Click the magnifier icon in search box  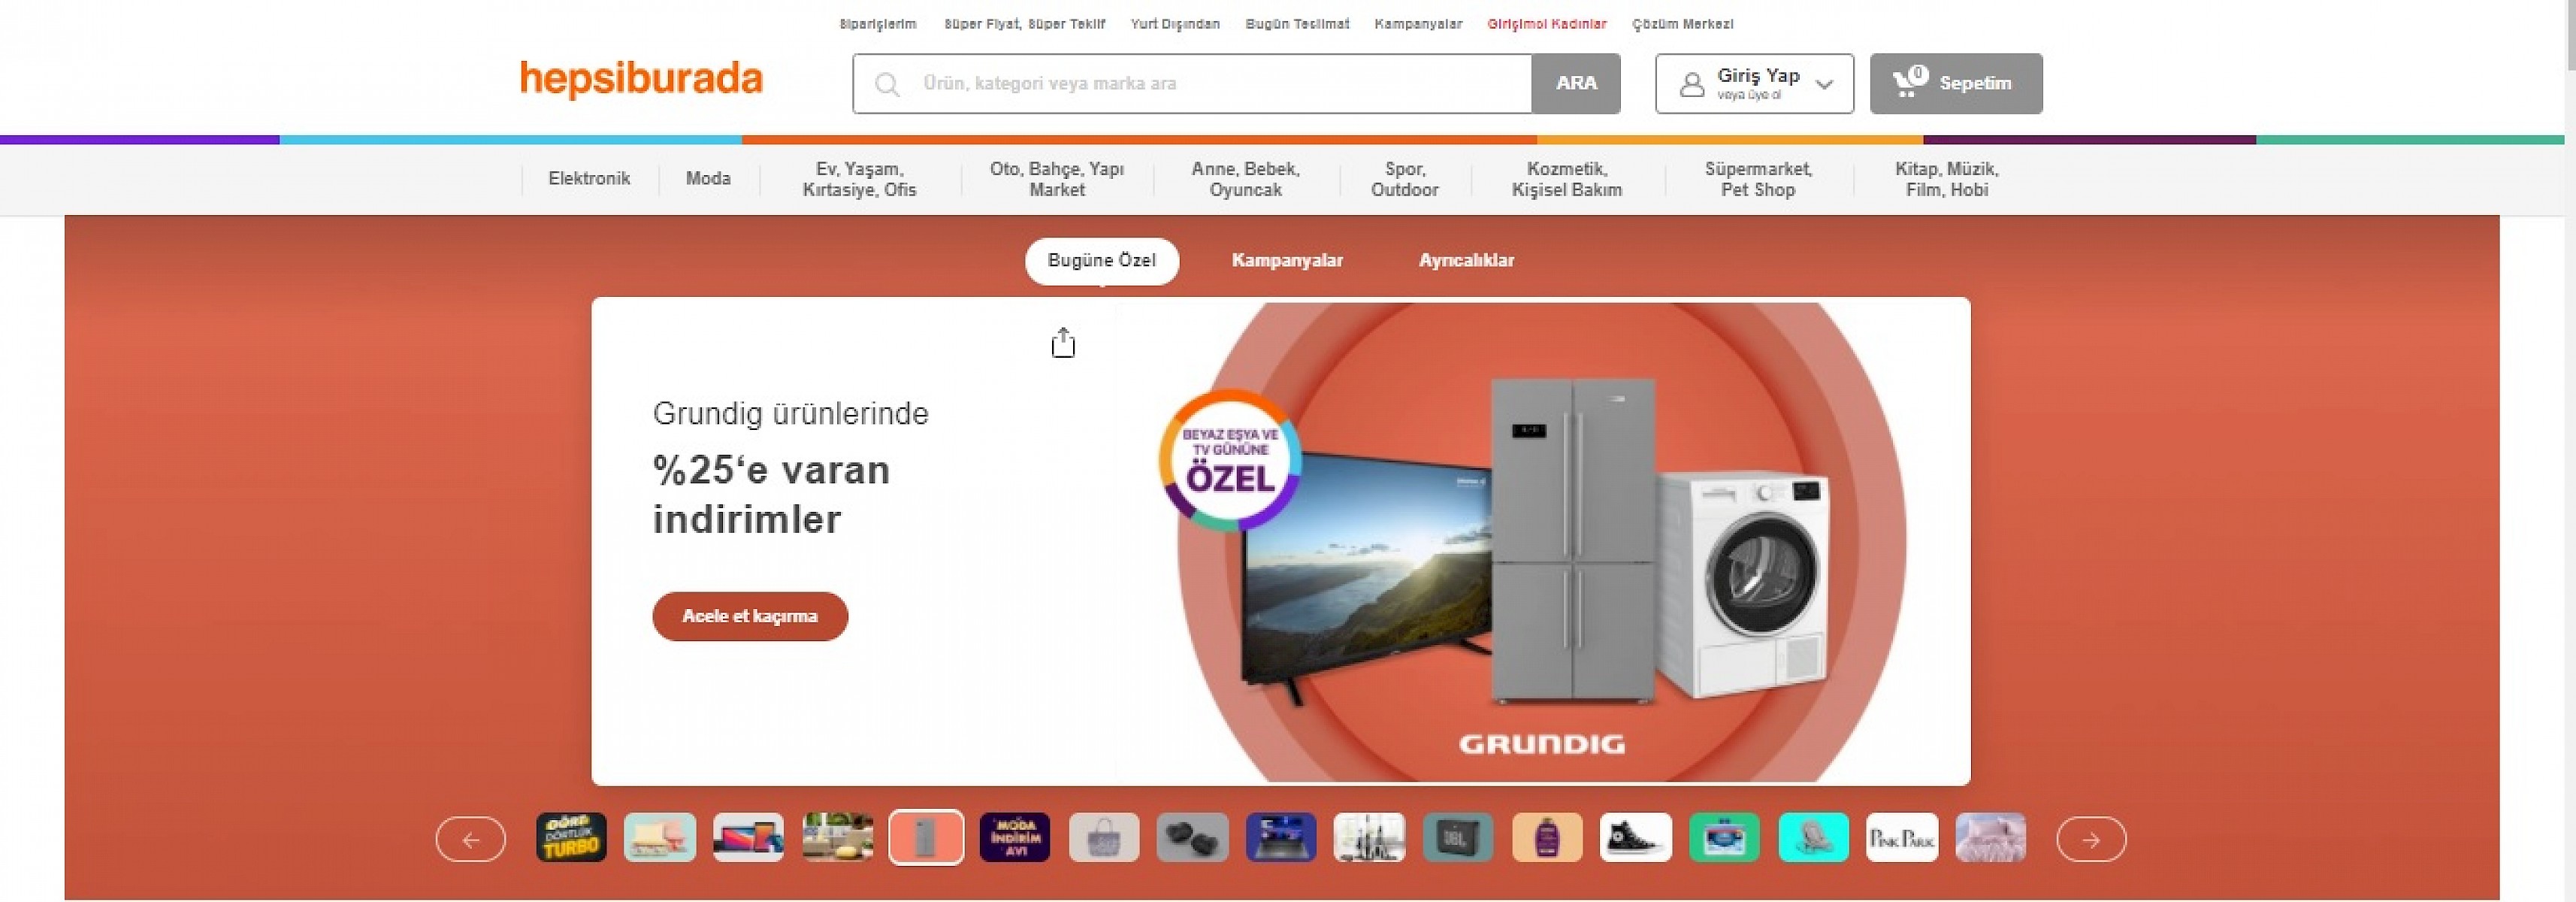pyautogui.click(x=887, y=84)
